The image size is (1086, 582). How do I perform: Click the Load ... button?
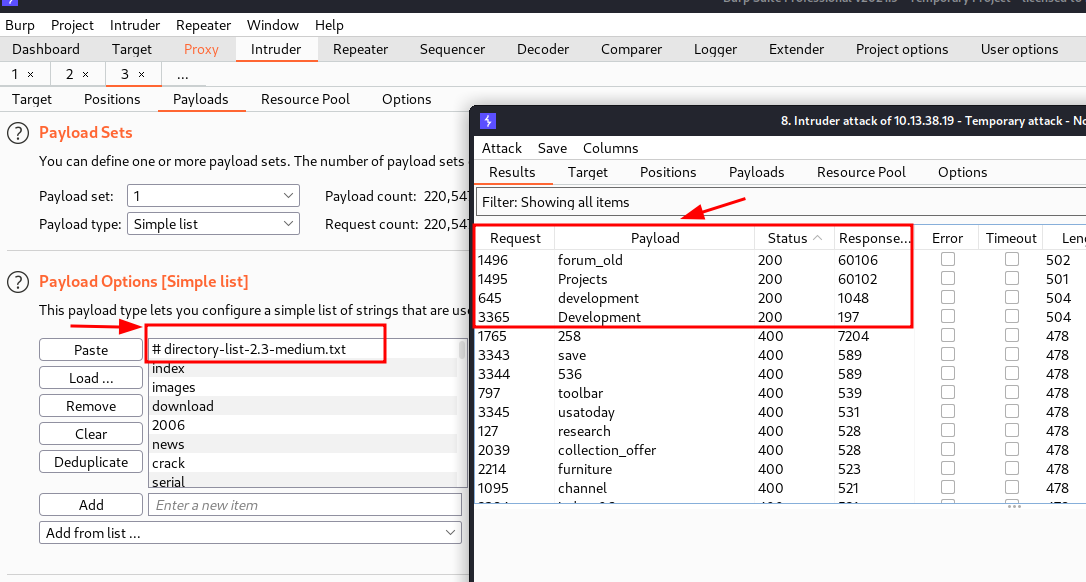(91, 378)
